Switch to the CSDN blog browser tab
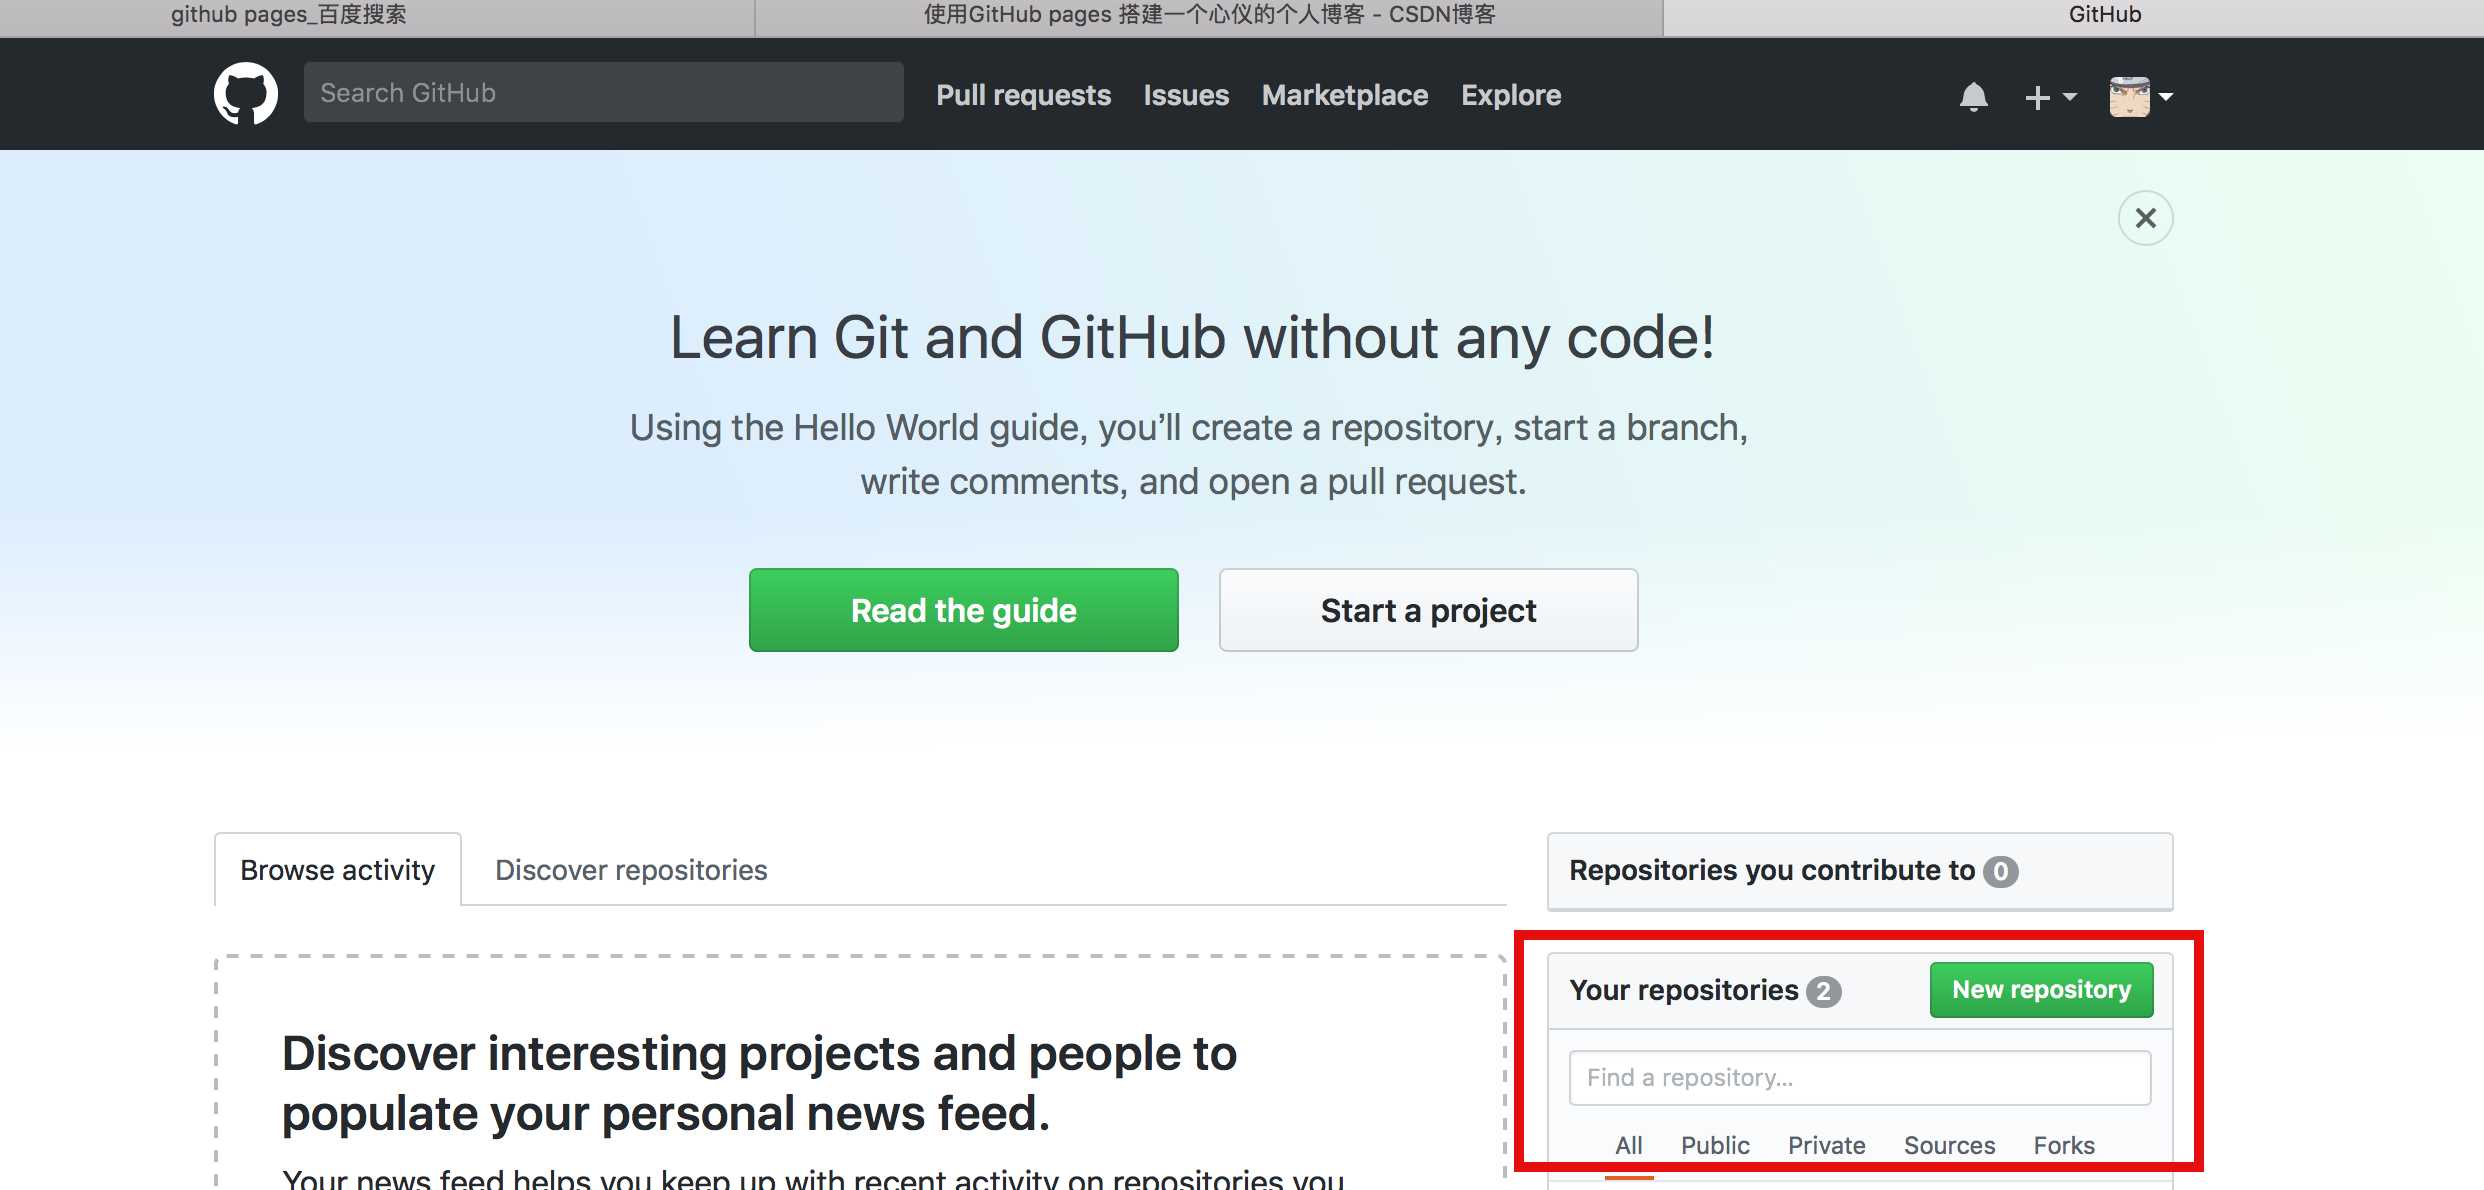 [x=1208, y=15]
